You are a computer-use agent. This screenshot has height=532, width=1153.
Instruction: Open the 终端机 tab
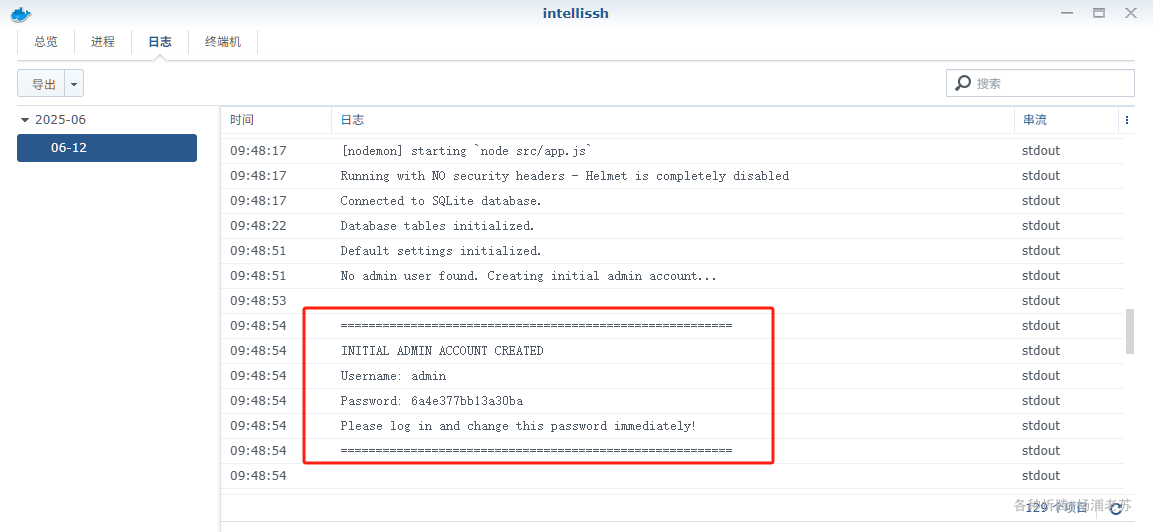[x=223, y=42]
